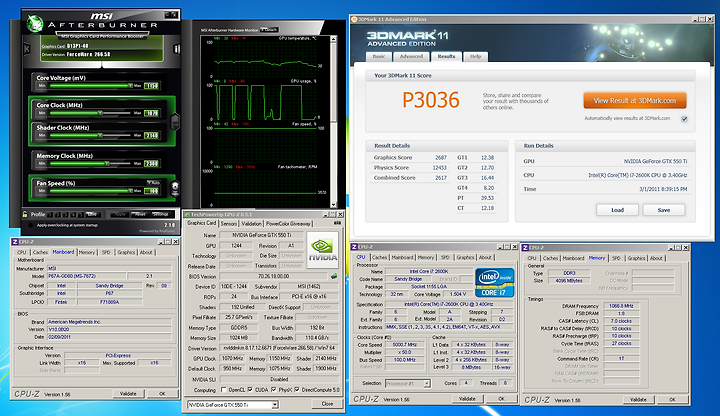Select Results tab in 3DMark 11
The height and width of the screenshot is (416, 720).
click(x=446, y=56)
